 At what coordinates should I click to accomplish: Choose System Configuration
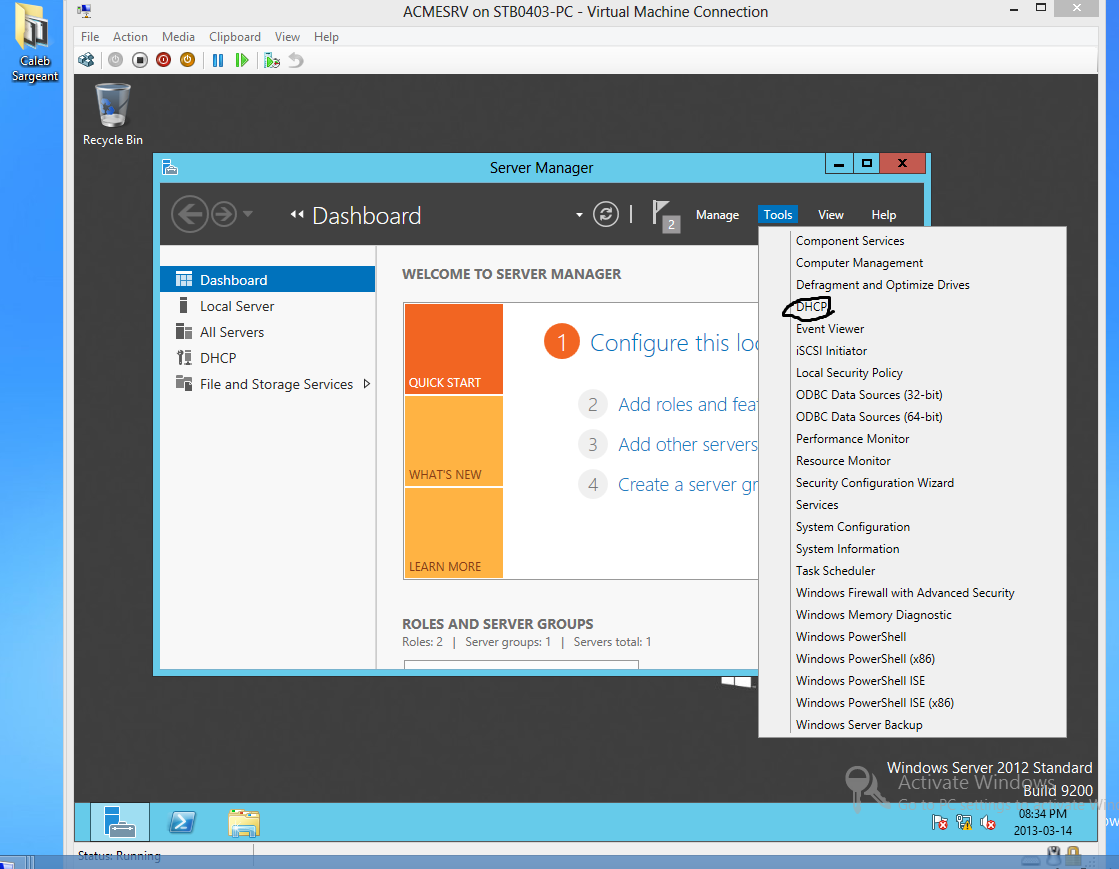pos(853,527)
